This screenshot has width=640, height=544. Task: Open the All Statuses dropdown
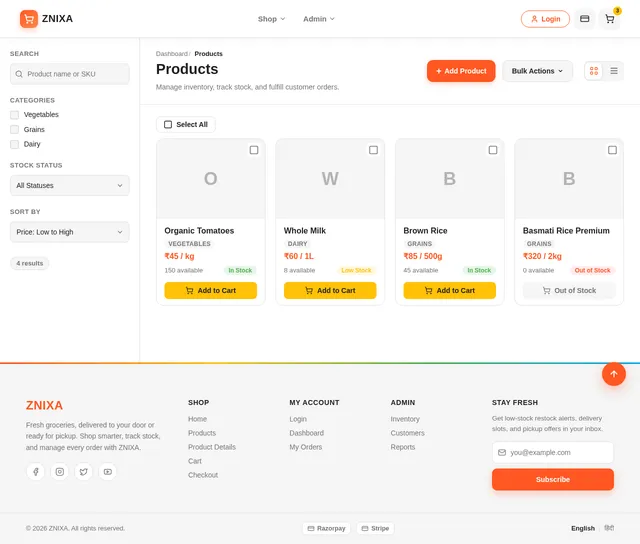[70, 185]
